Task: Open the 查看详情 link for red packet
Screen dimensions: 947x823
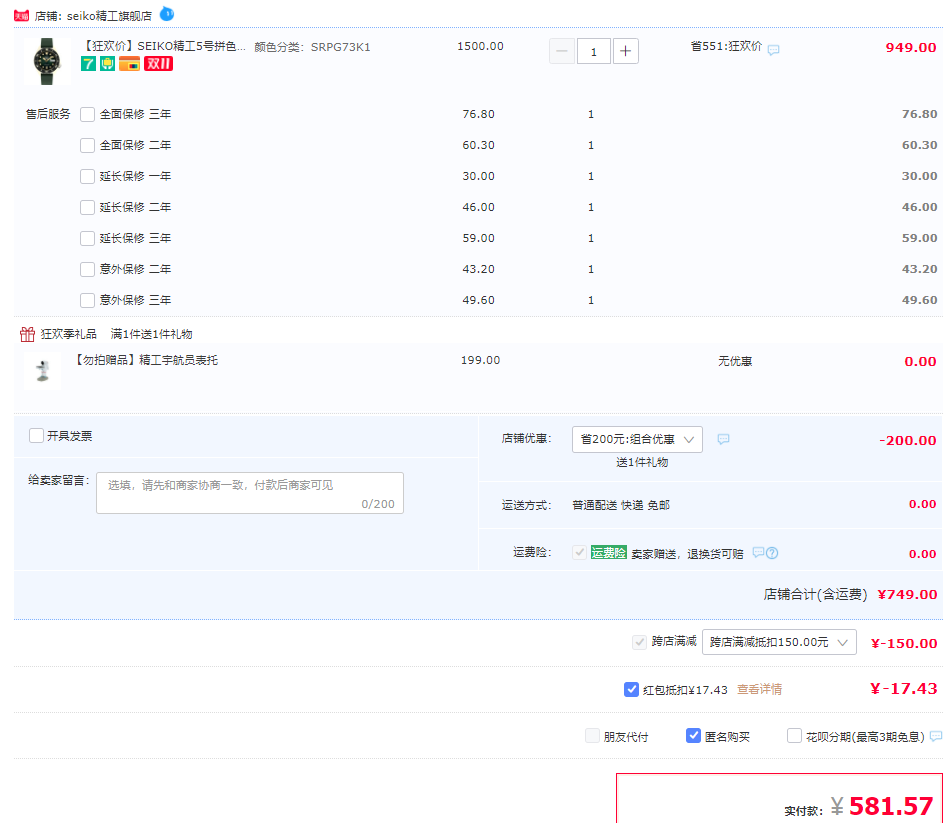Action: pos(759,689)
